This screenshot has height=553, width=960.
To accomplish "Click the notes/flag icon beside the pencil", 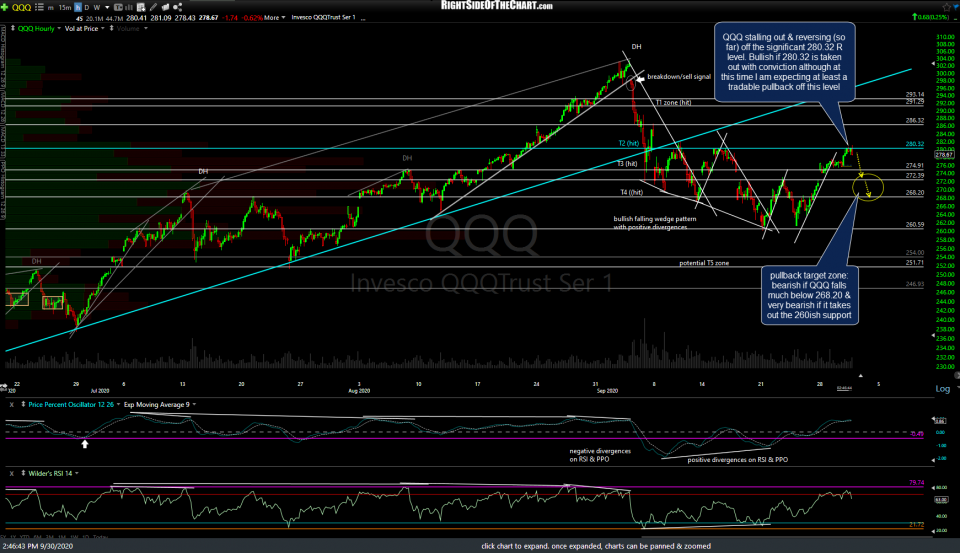I will tap(165, 7).
